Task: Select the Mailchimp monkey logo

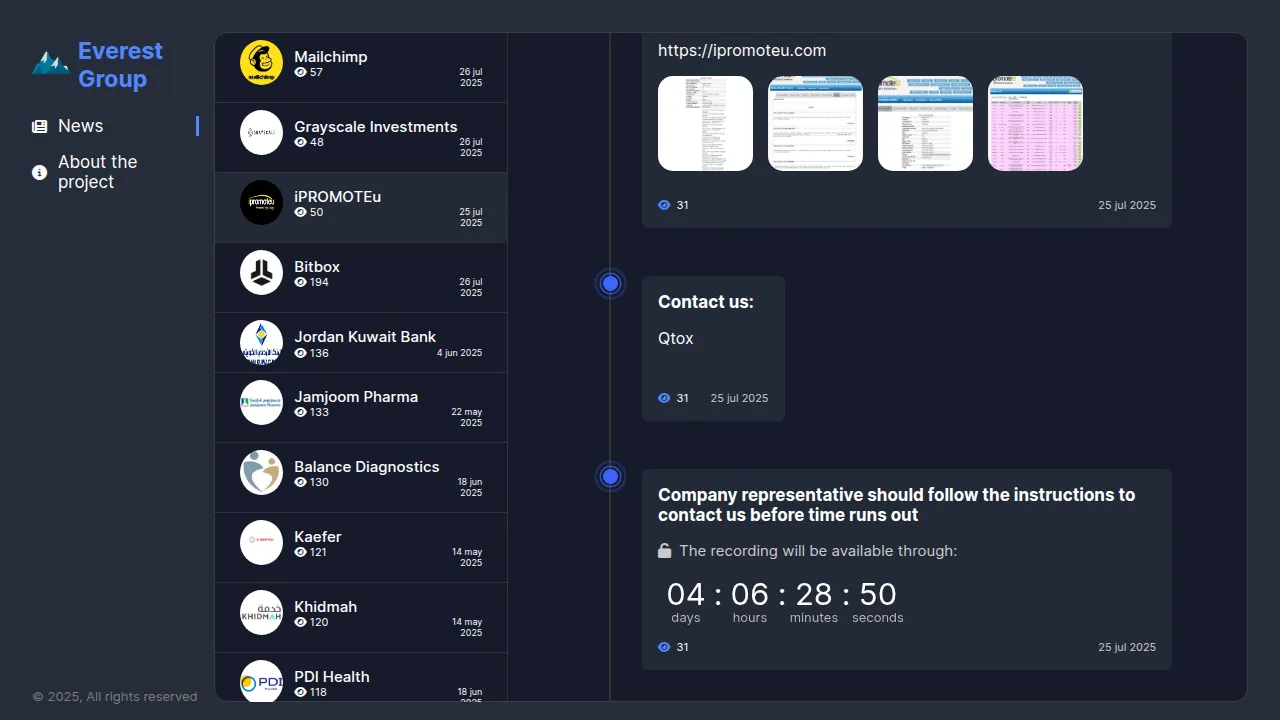Action: point(261,63)
